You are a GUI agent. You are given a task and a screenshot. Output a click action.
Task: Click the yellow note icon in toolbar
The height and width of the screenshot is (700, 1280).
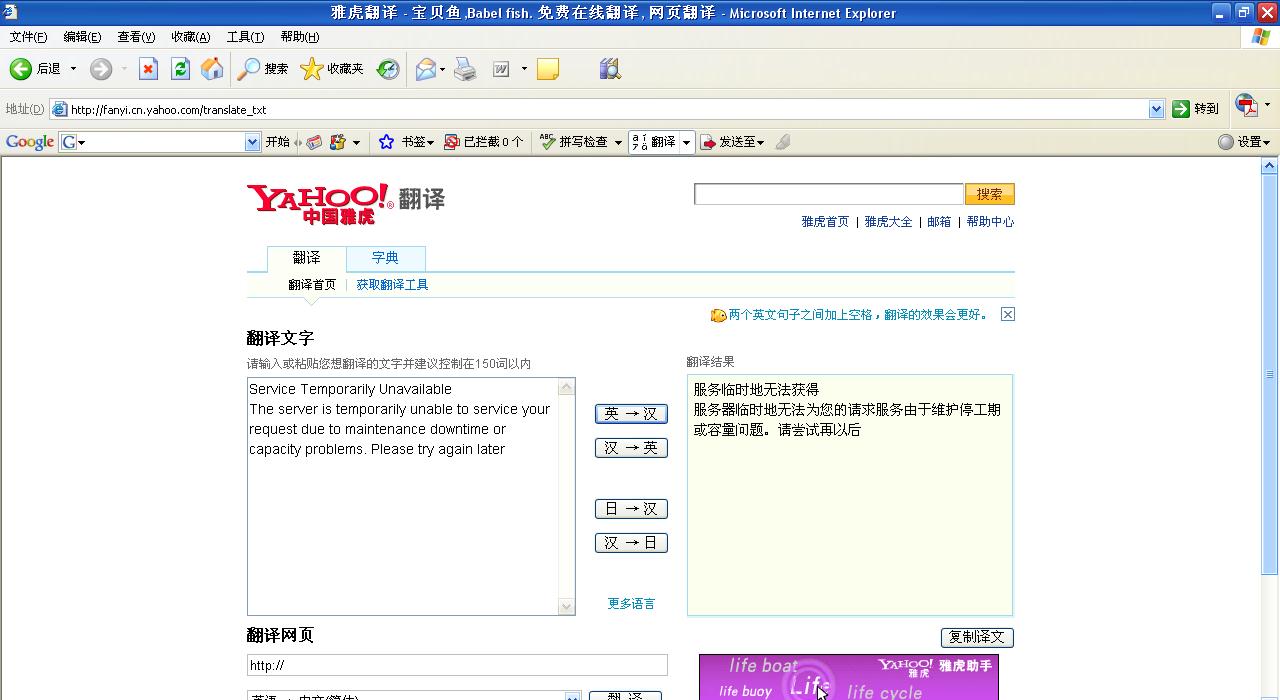click(x=547, y=68)
